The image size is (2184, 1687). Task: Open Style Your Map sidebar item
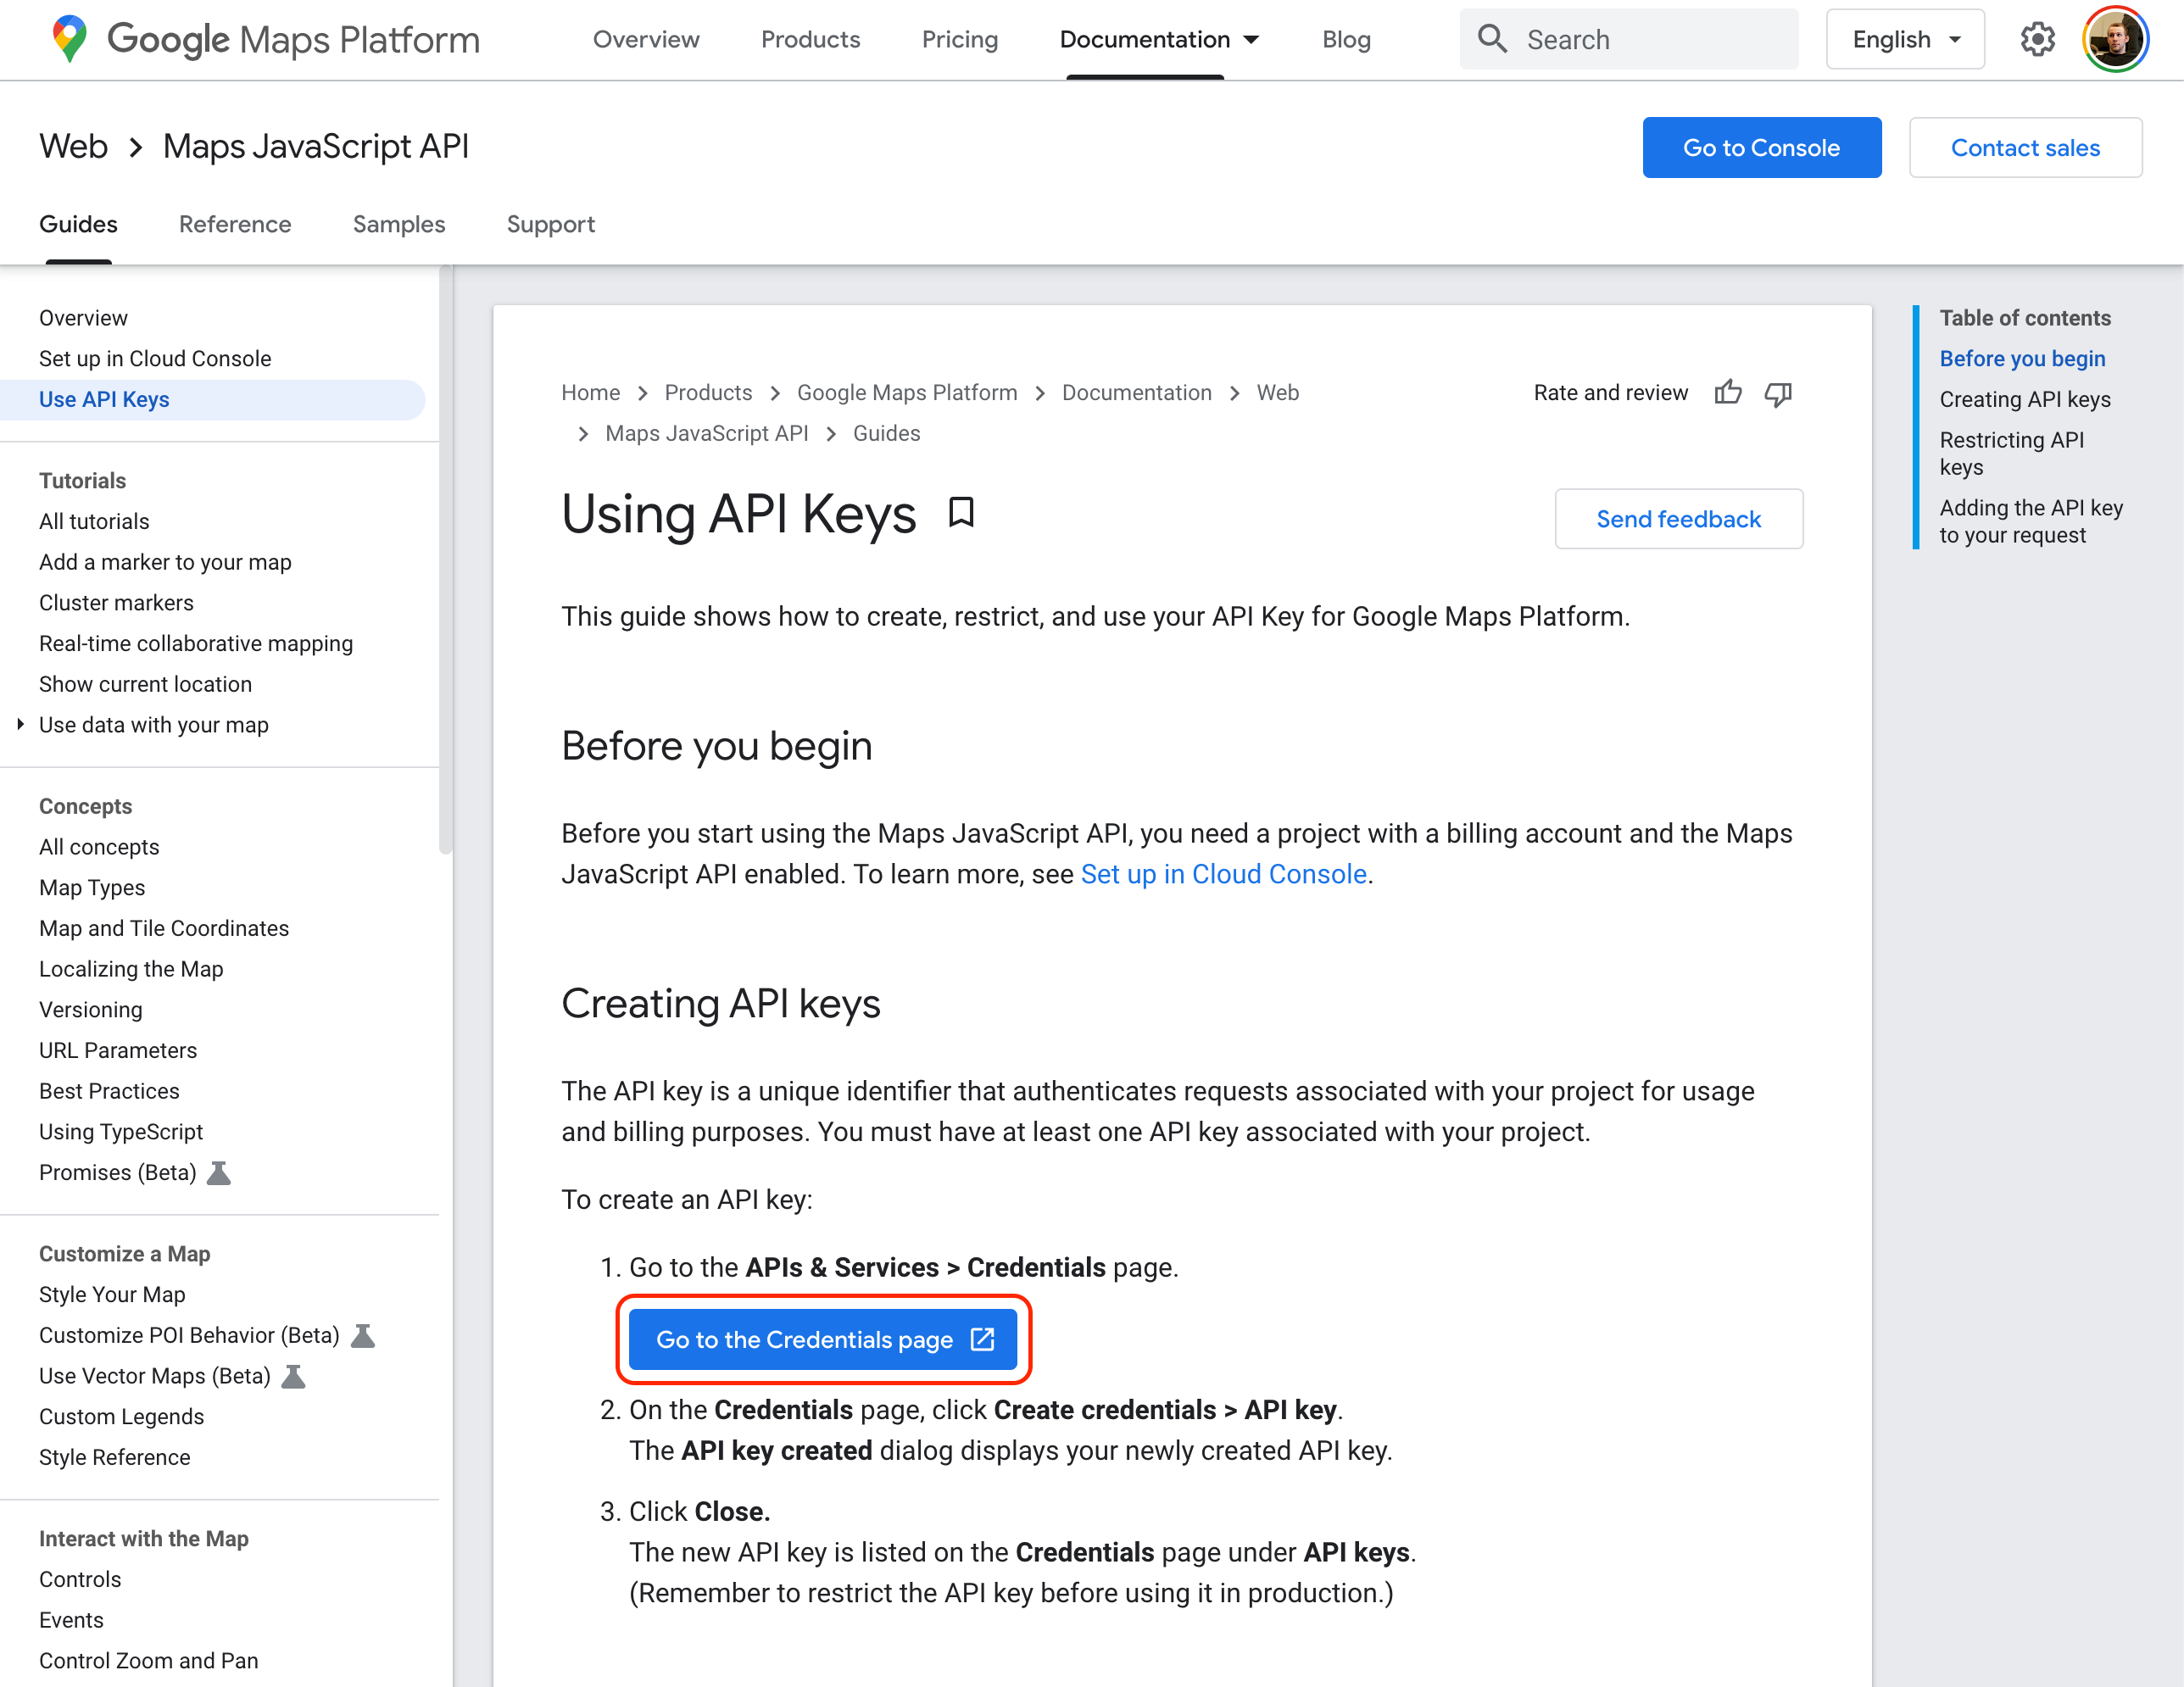point(112,1294)
